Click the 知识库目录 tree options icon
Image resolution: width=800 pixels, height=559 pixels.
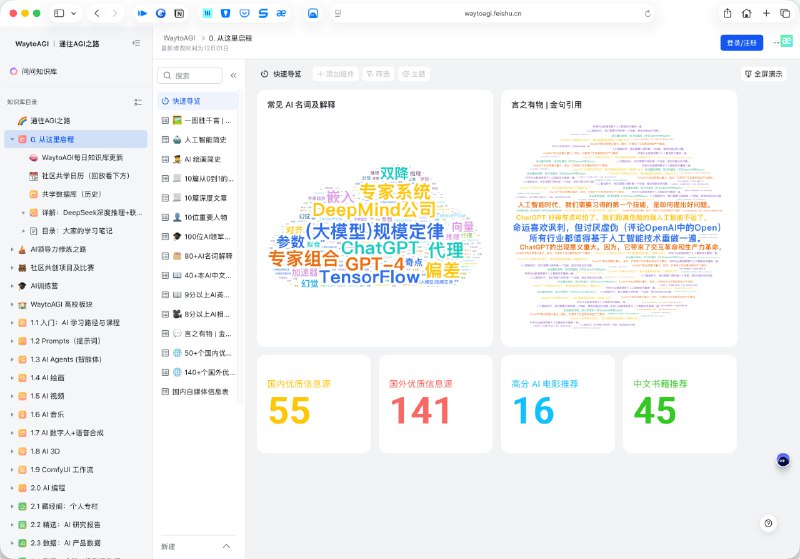pos(138,102)
